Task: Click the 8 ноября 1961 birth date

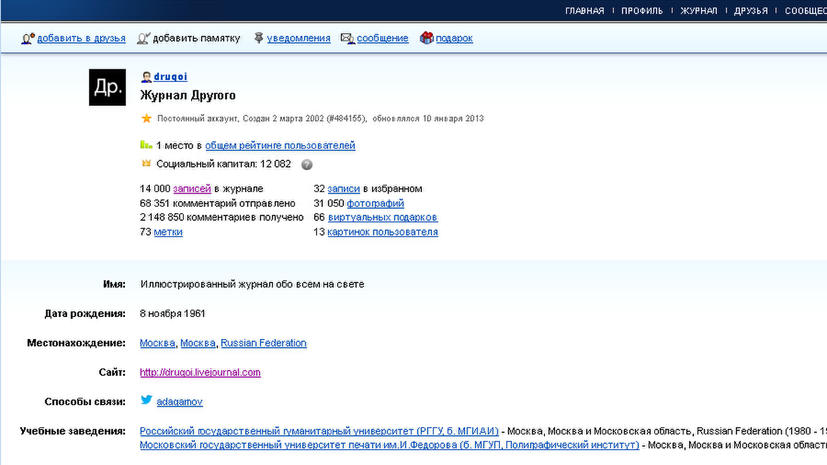Action: point(172,314)
